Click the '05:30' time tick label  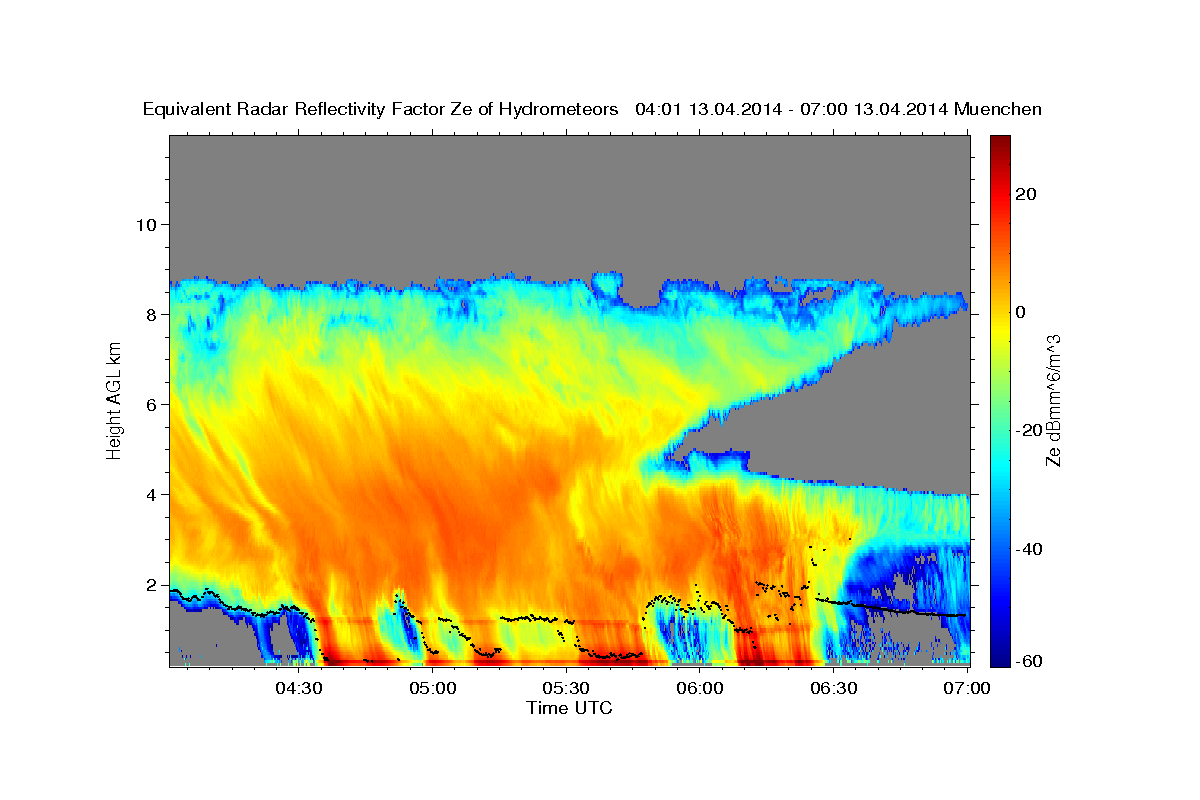click(567, 688)
